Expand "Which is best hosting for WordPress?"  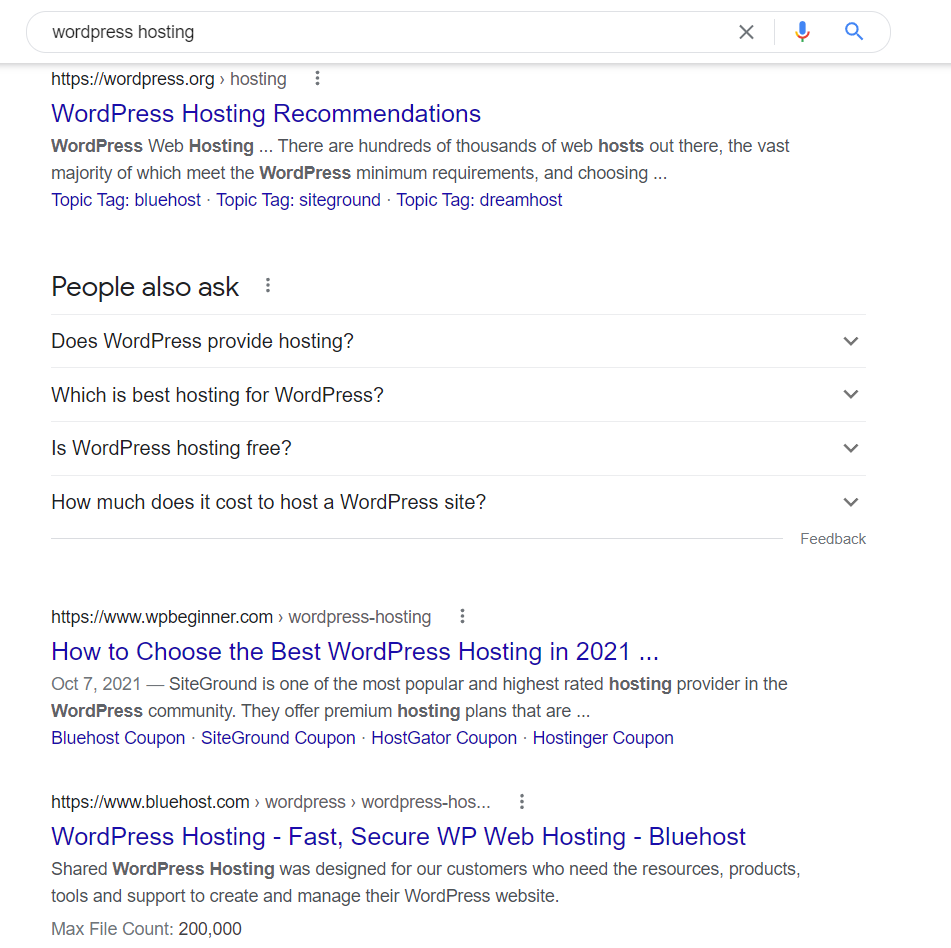[458, 395]
